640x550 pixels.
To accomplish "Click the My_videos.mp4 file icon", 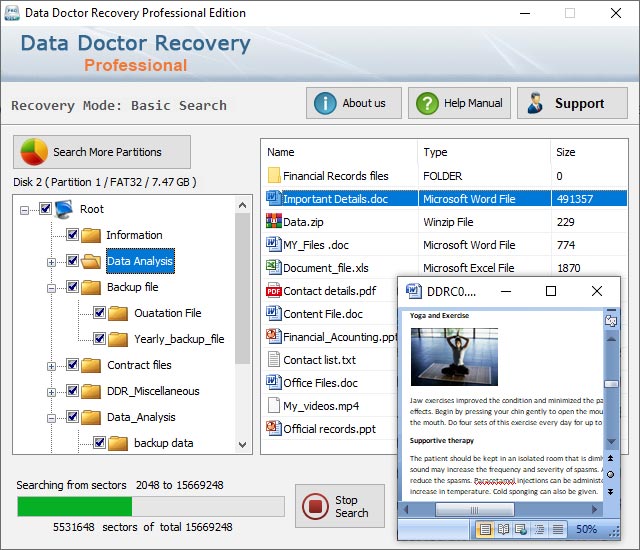I will (273, 406).
